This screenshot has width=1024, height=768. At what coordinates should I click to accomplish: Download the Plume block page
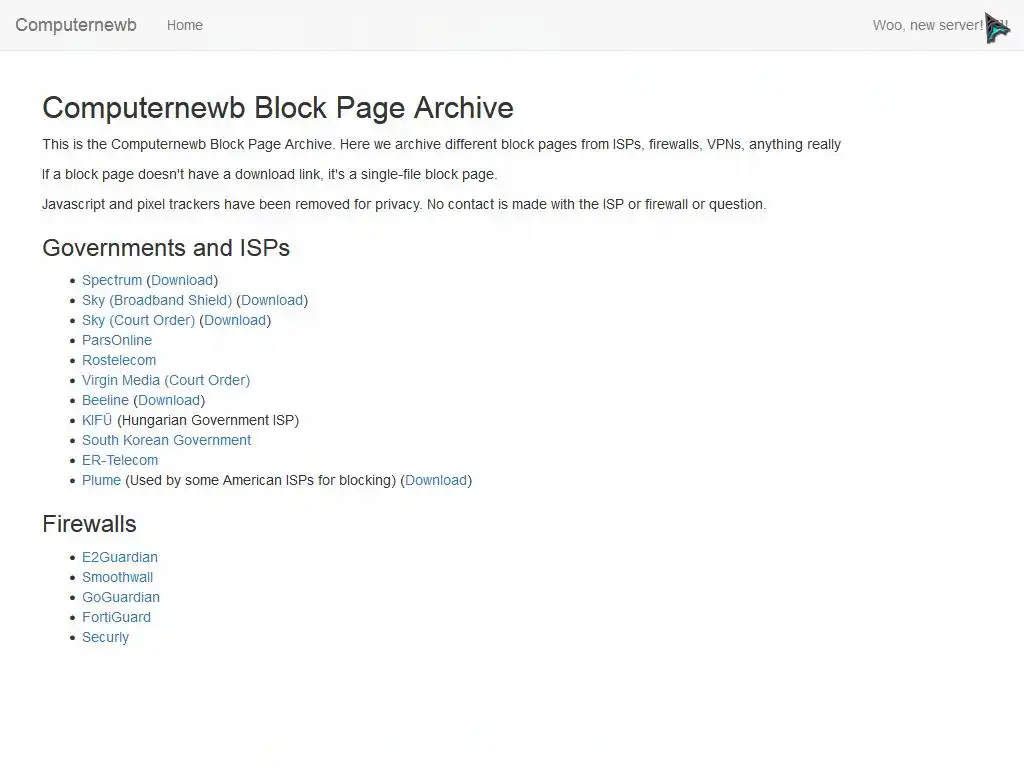(436, 481)
